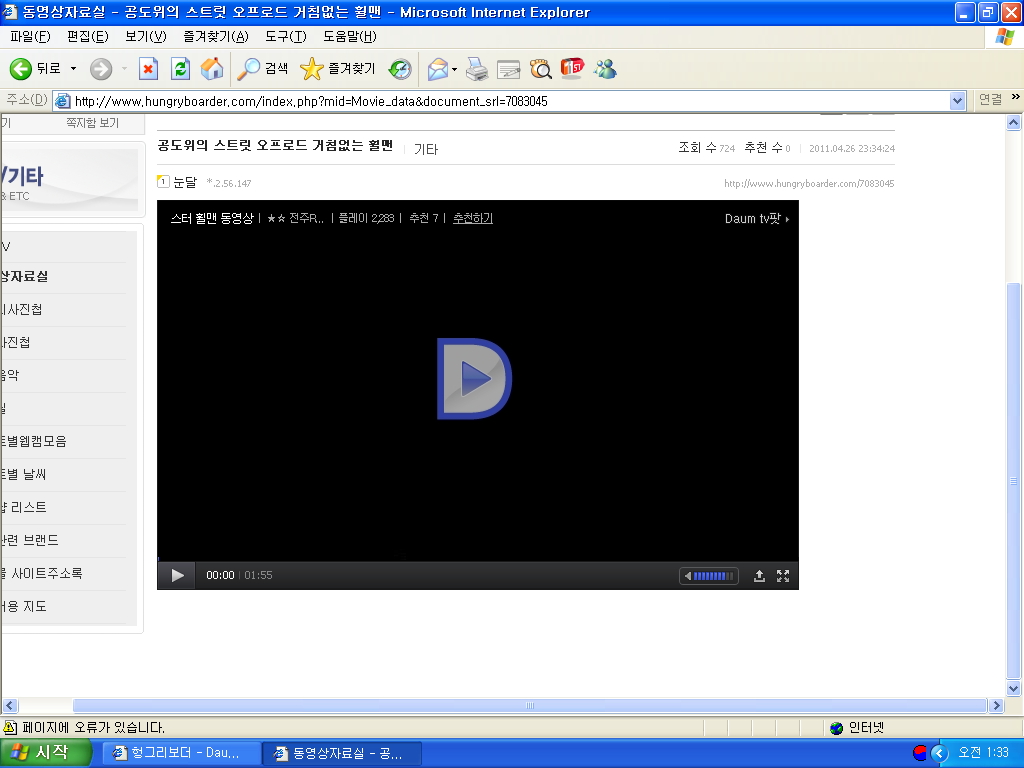Viewport: 1024px width, 768px height.
Task: Click the red 1st toolbar icon
Action: coord(572,69)
